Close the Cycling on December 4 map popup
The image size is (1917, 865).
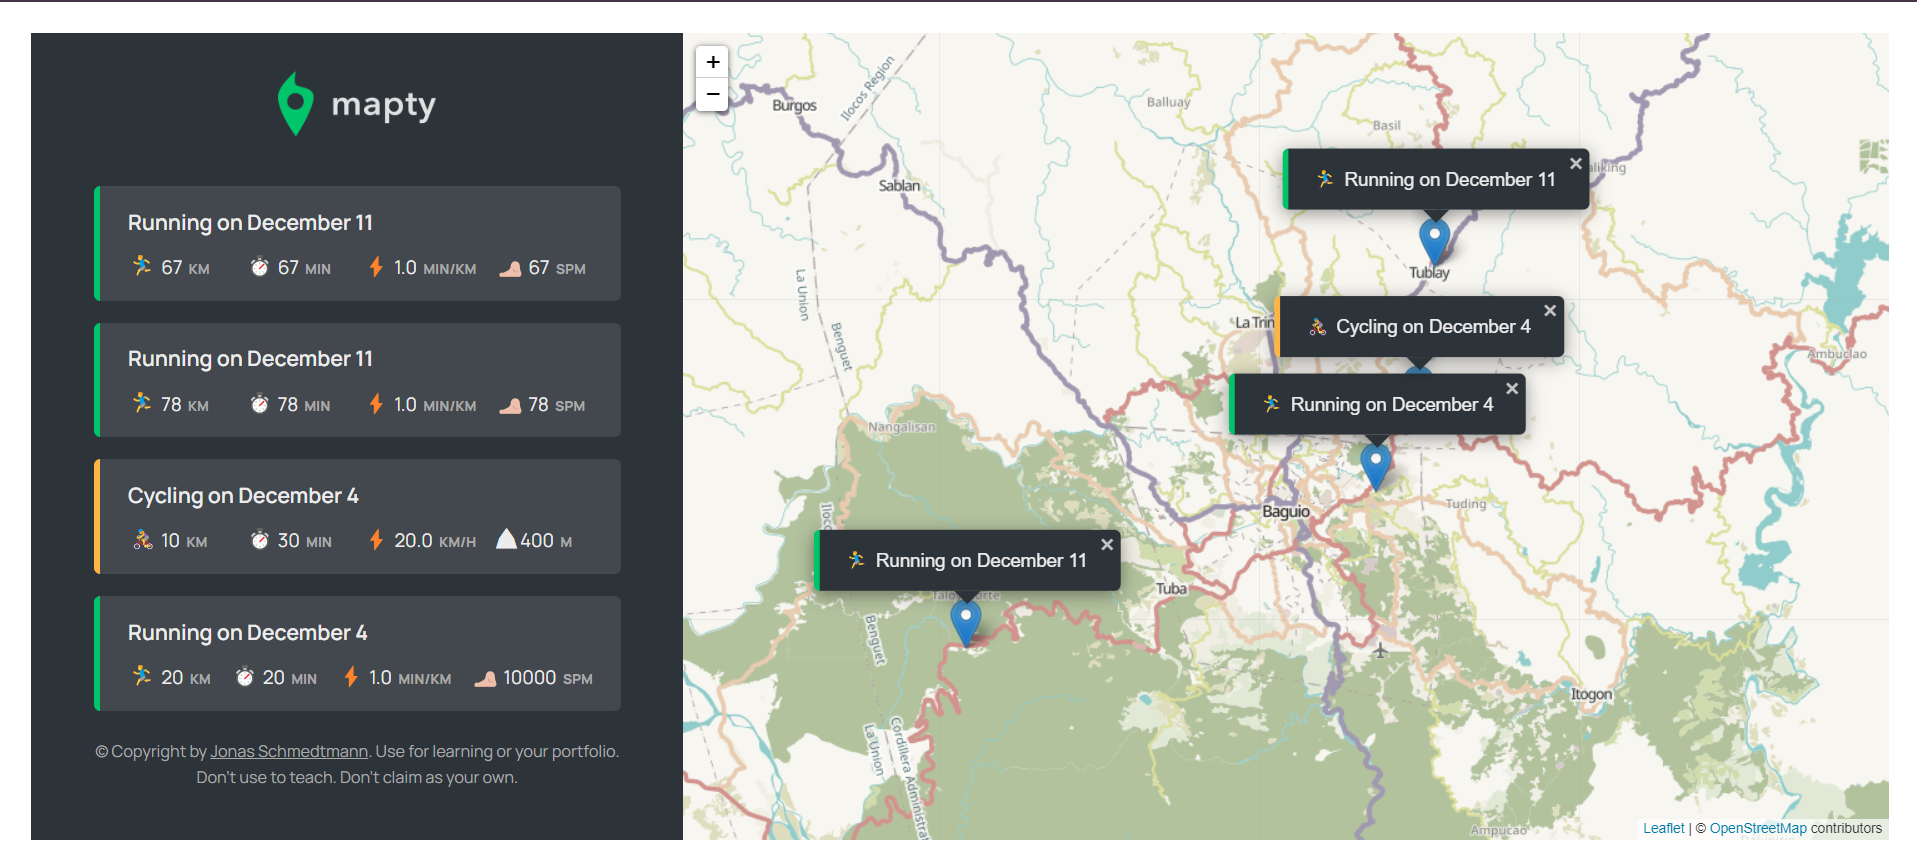click(x=1550, y=311)
